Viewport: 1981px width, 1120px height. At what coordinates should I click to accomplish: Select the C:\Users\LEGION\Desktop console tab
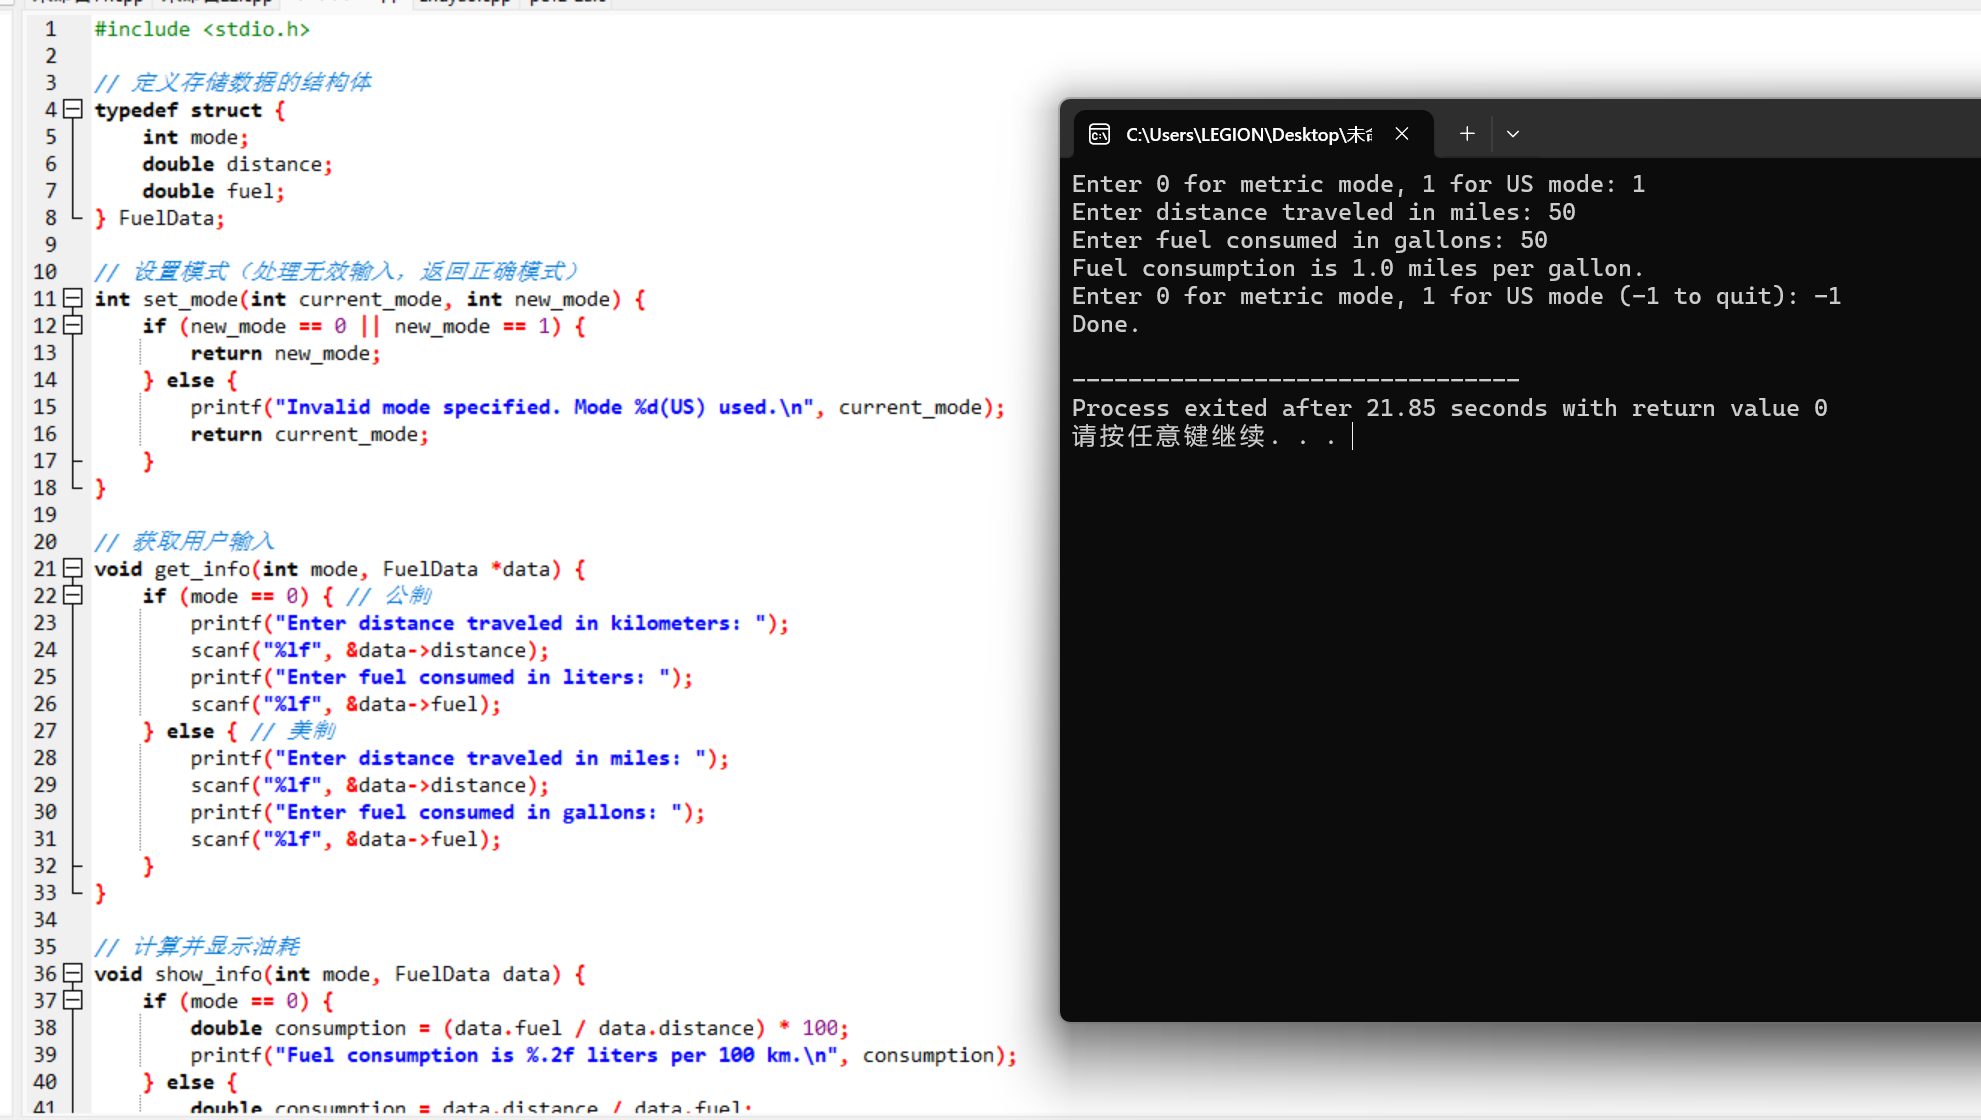pos(1248,134)
